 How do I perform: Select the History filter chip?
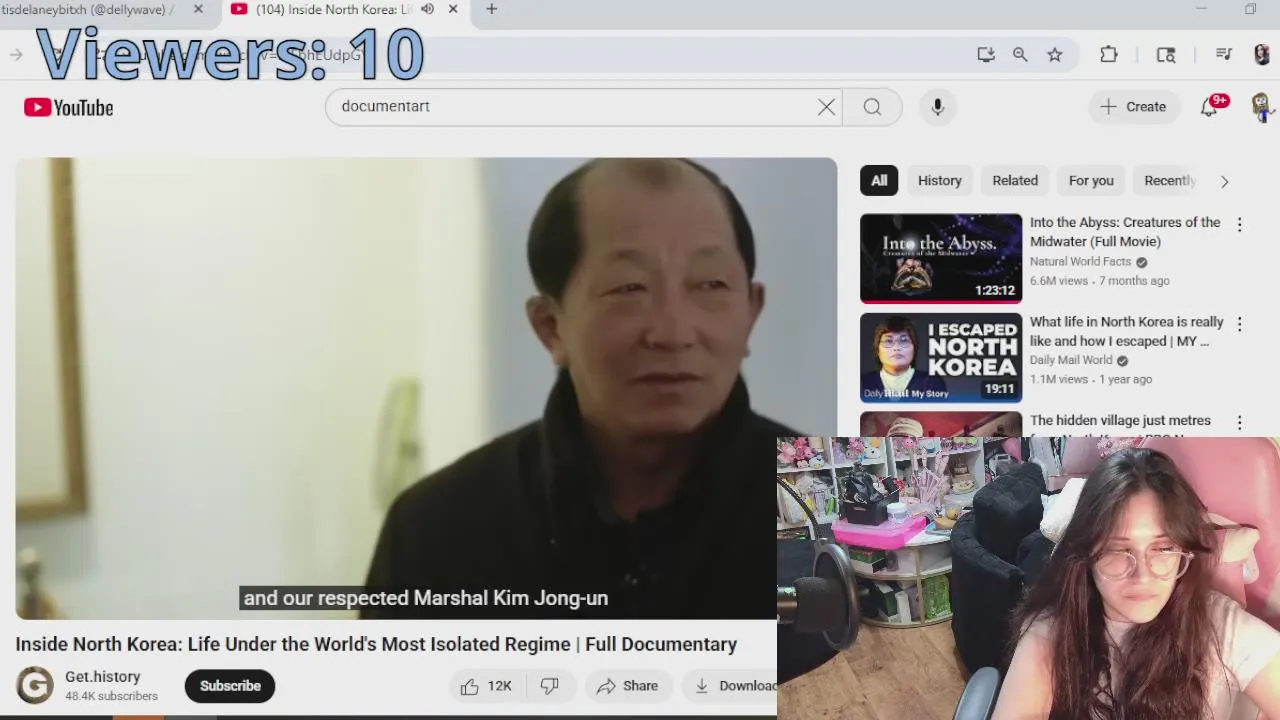coord(940,181)
